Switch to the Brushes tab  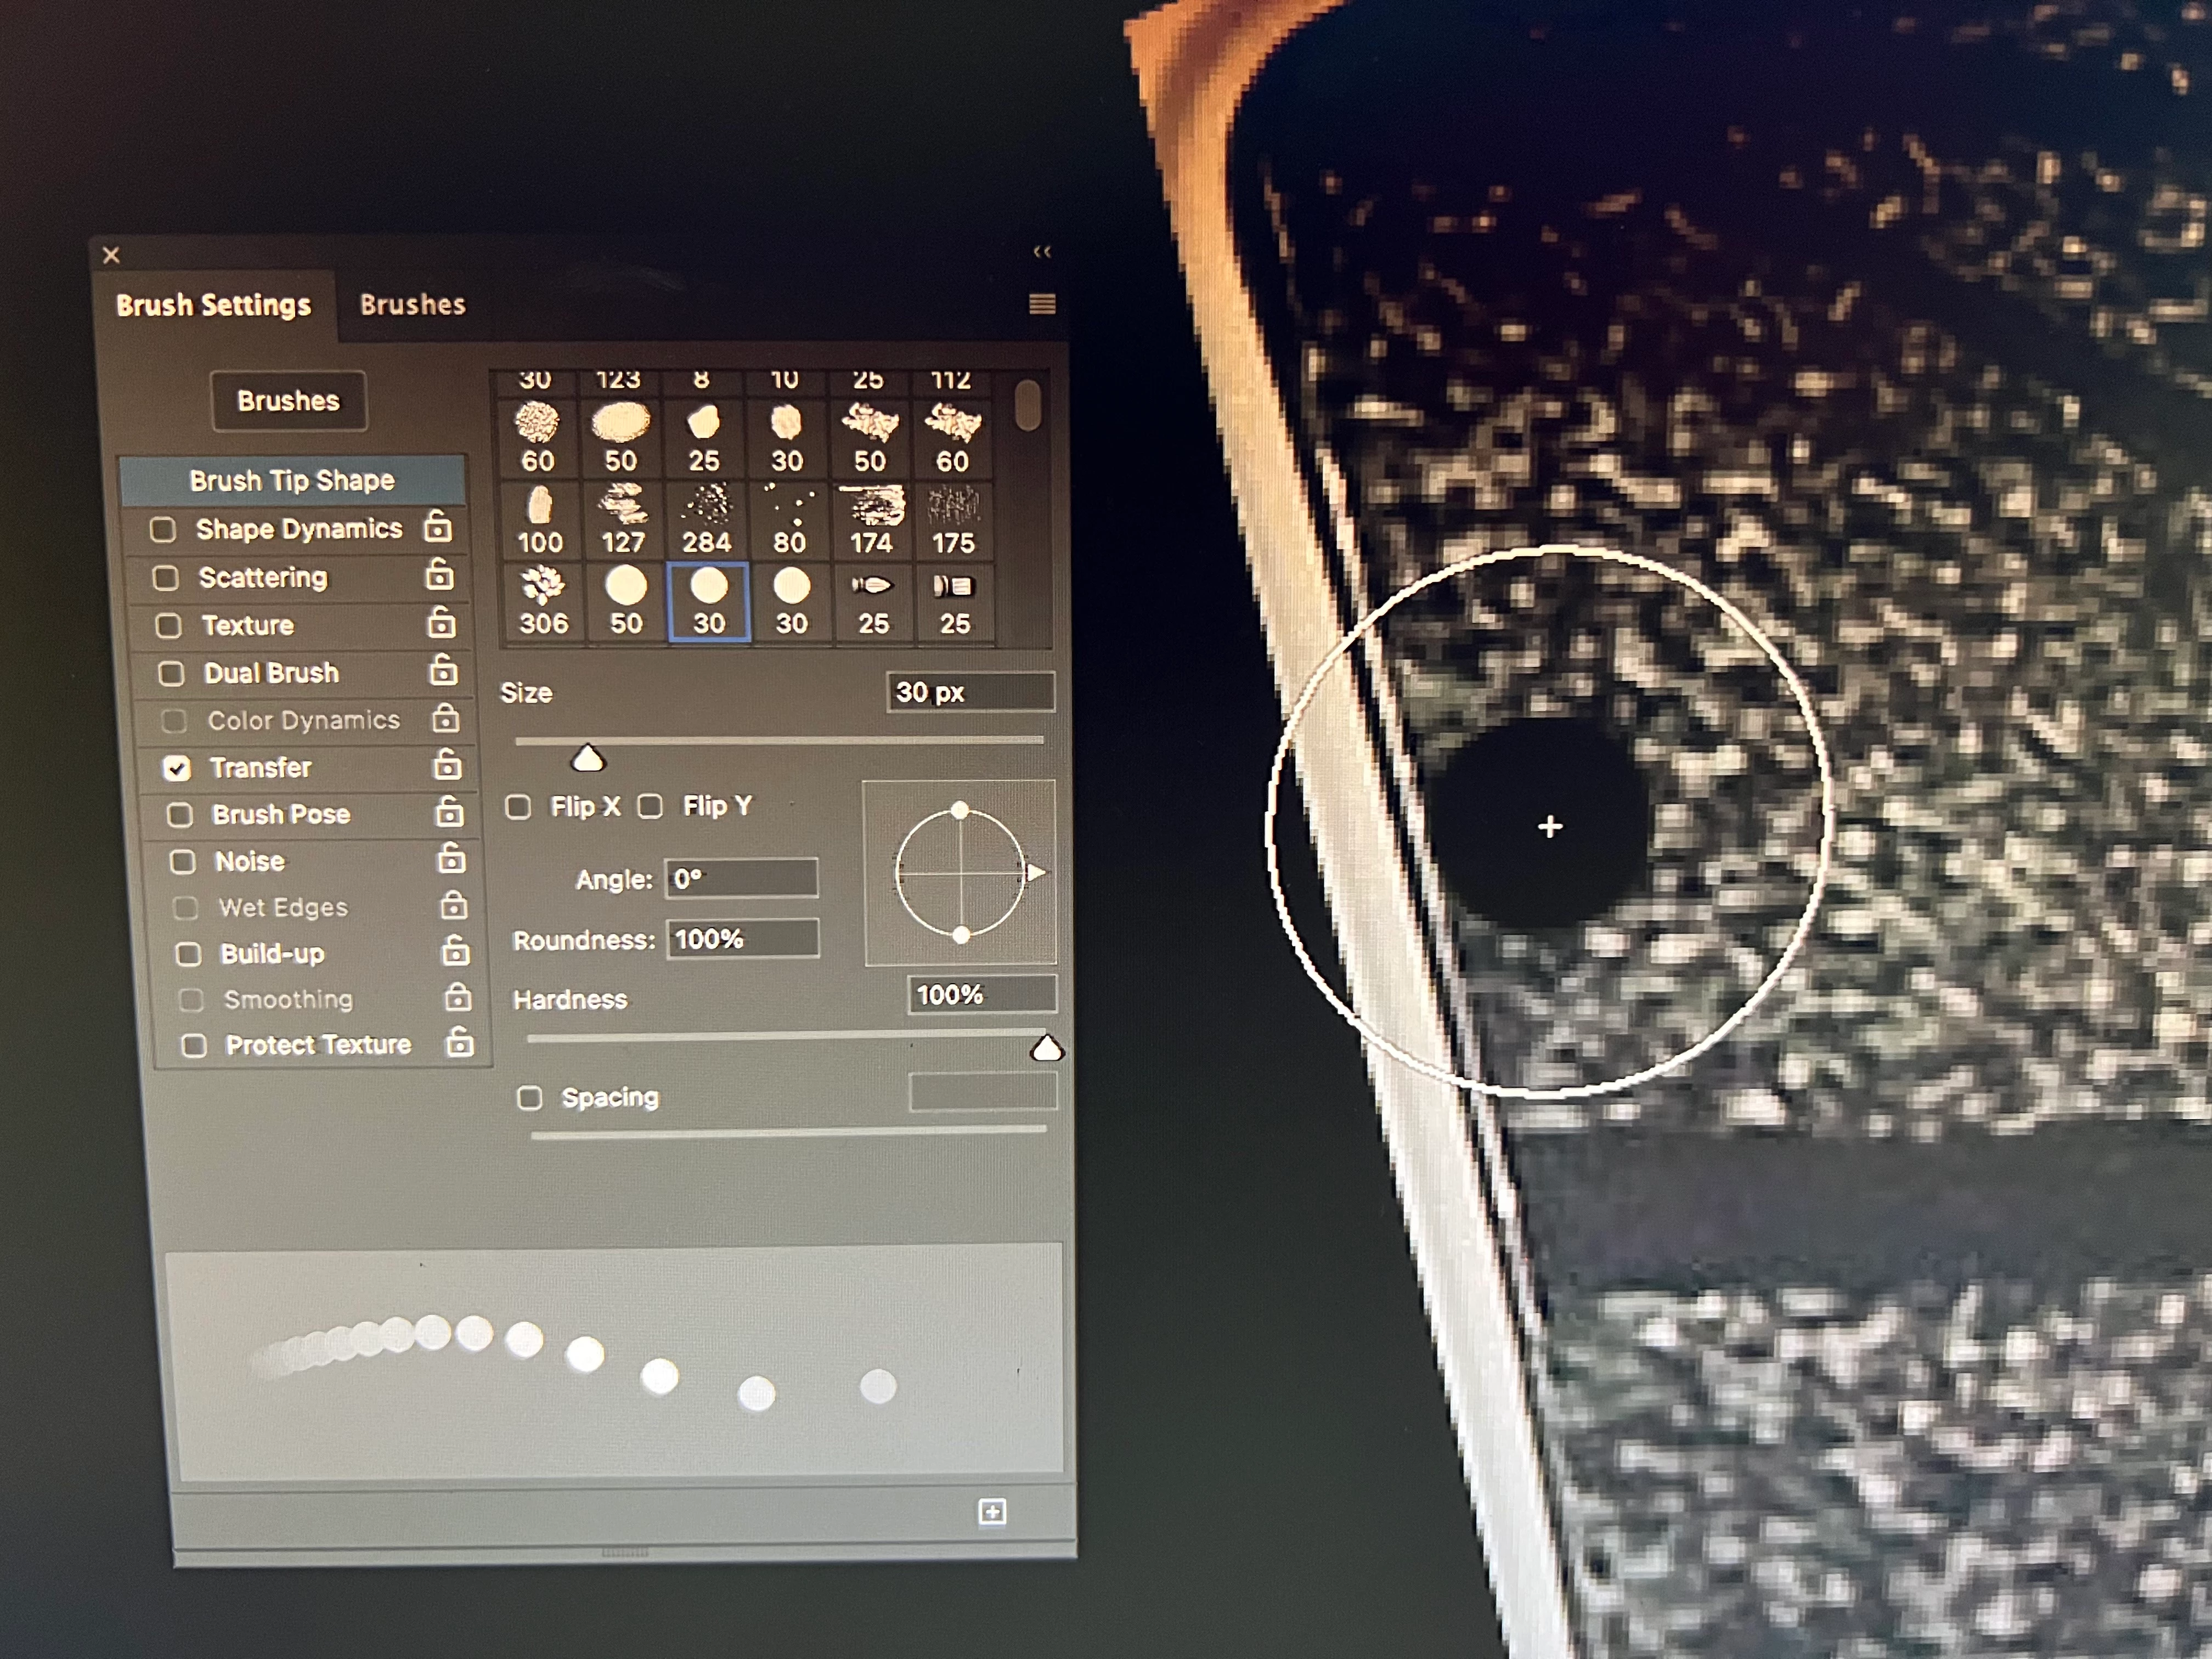412,304
